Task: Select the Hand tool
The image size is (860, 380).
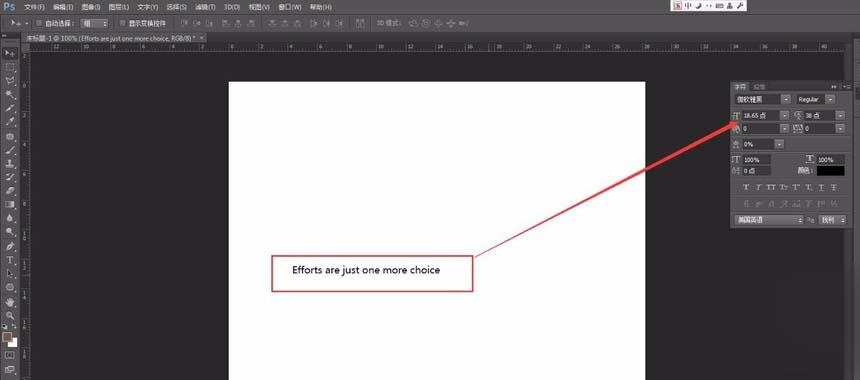Action: [x=10, y=302]
